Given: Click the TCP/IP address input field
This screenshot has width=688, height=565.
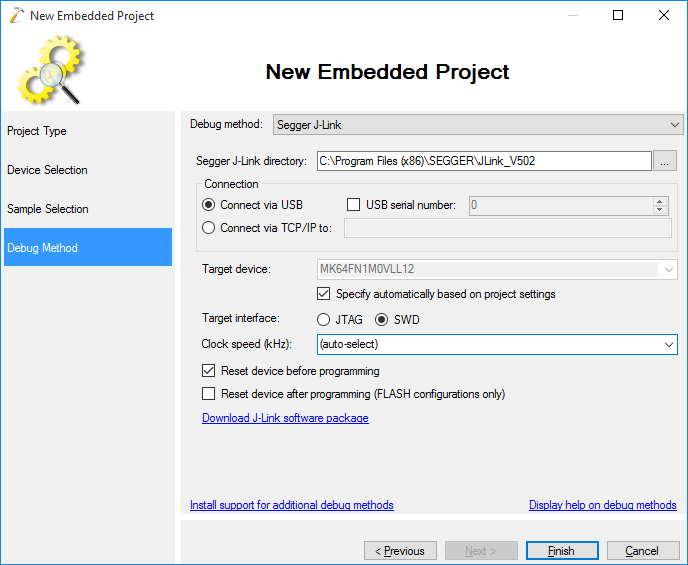Looking at the screenshot, I should click(508, 228).
